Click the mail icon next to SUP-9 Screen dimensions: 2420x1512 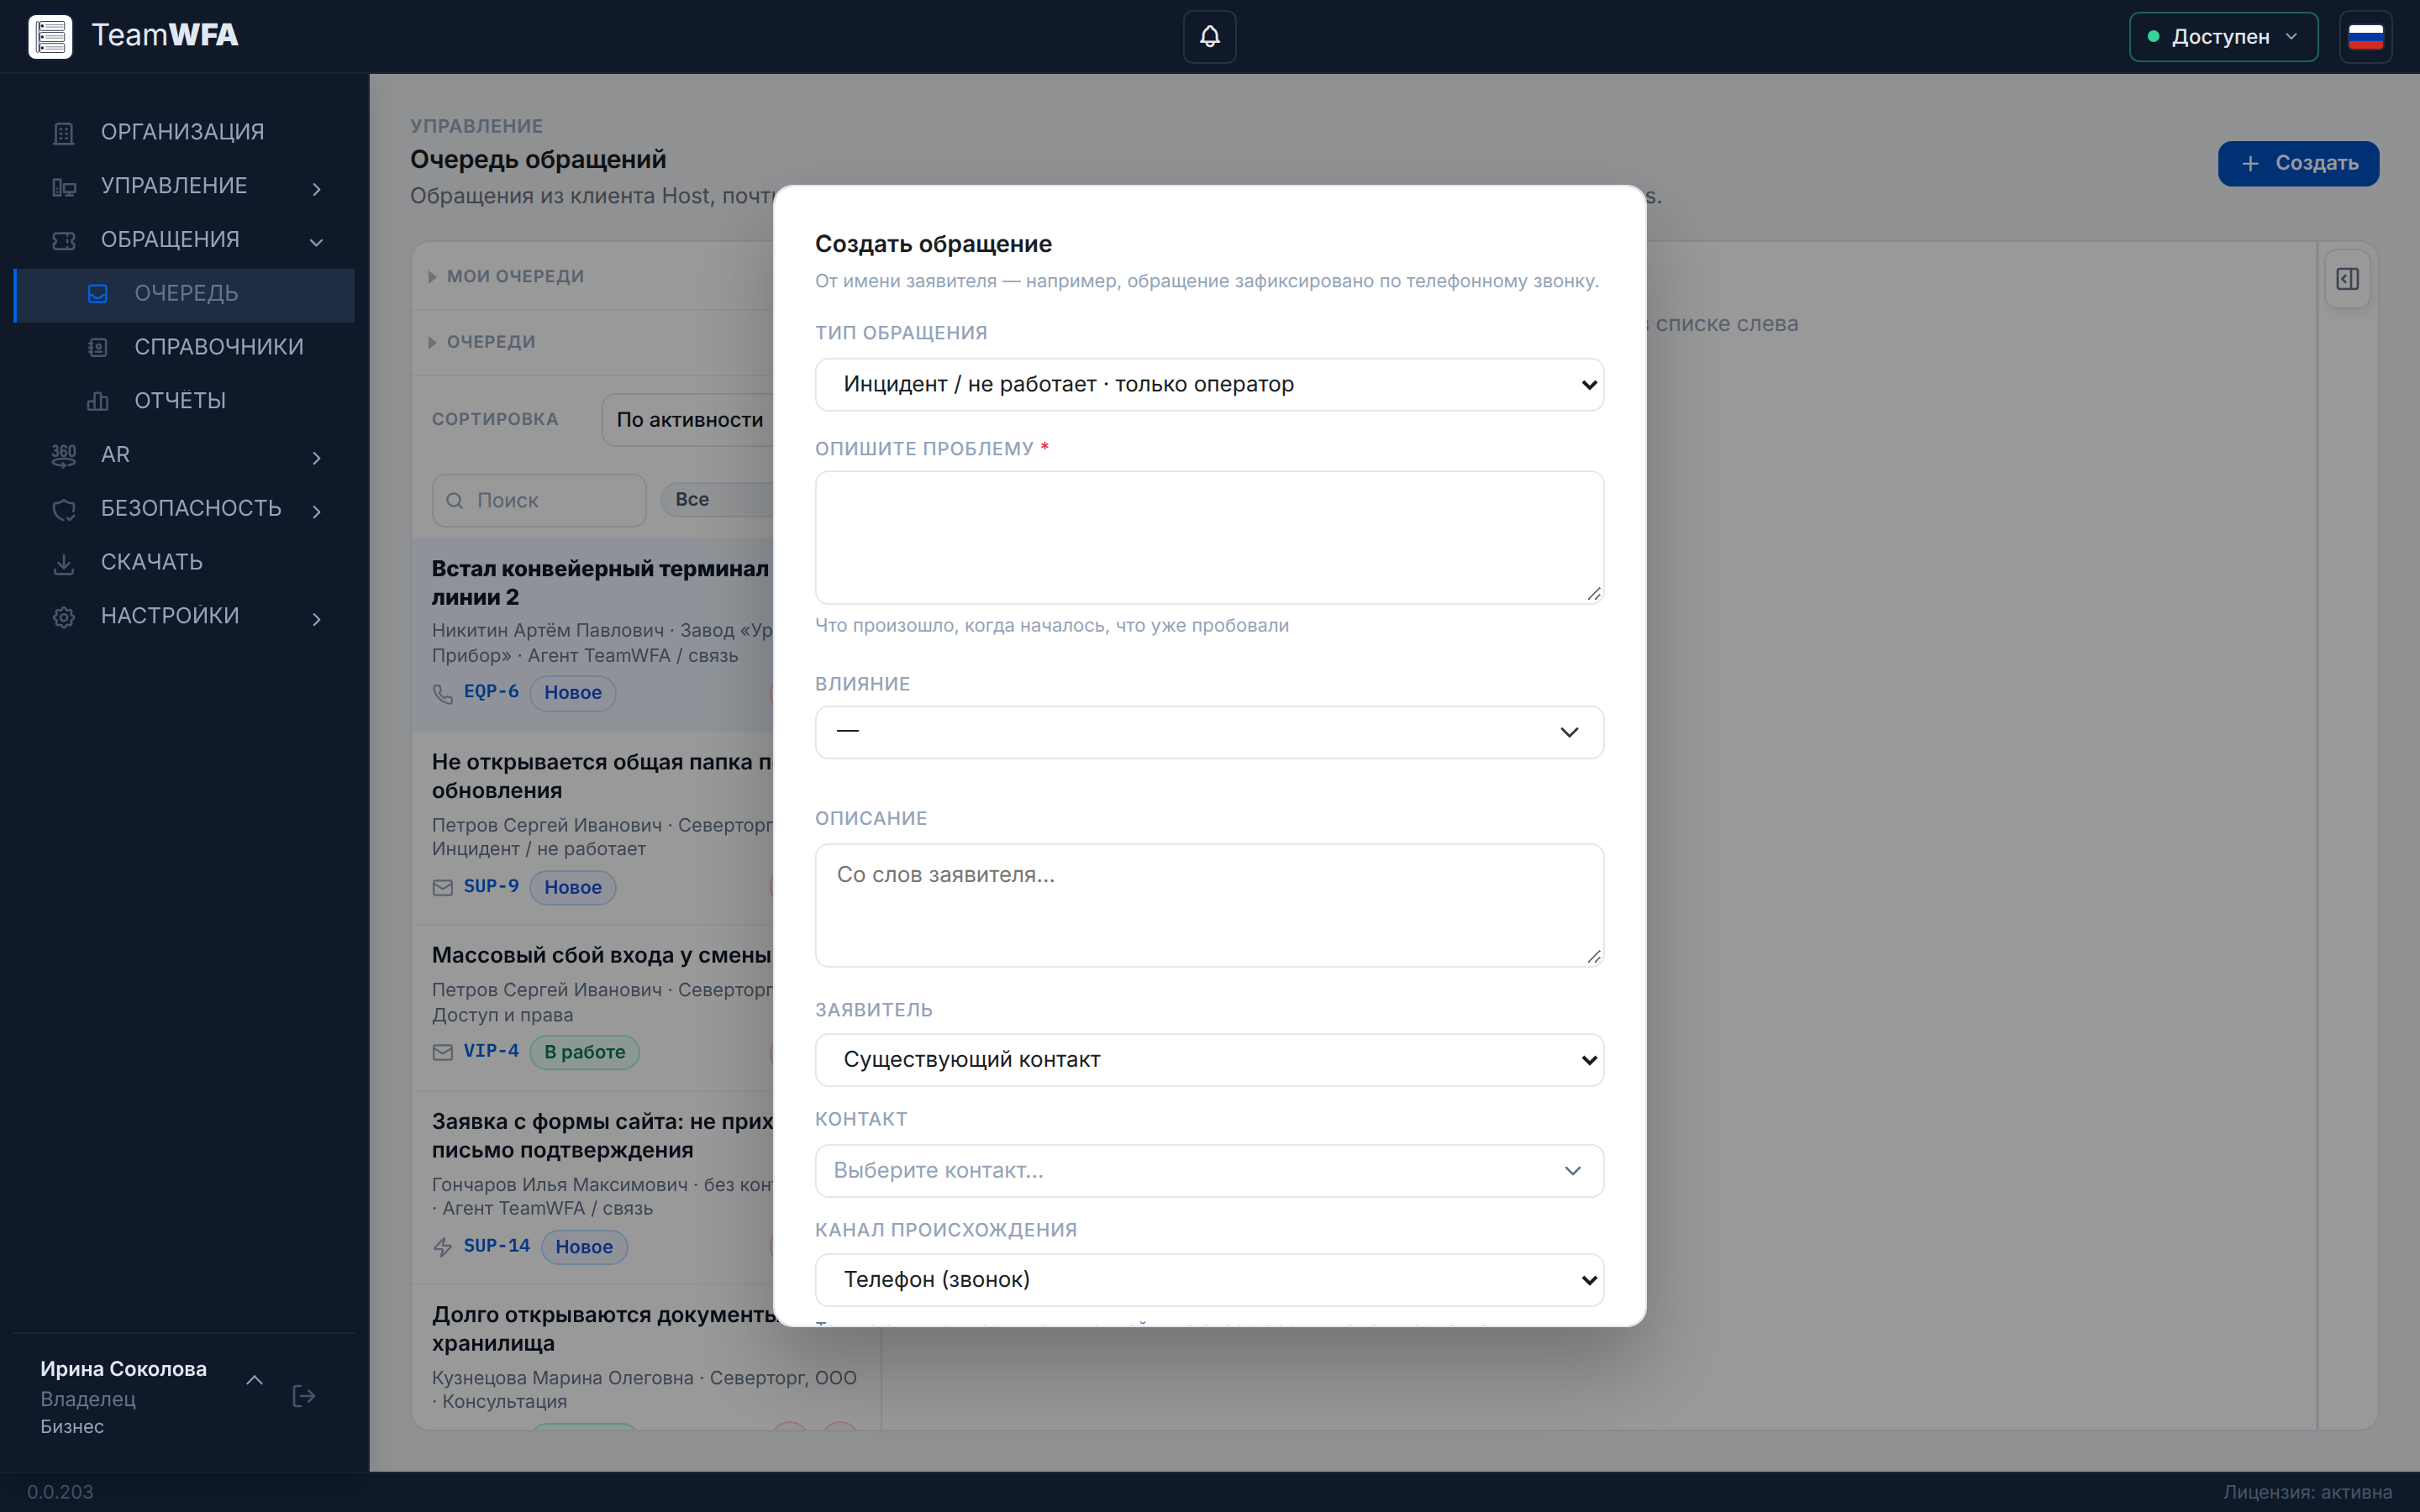pyautogui.click(x=443, y=887)
